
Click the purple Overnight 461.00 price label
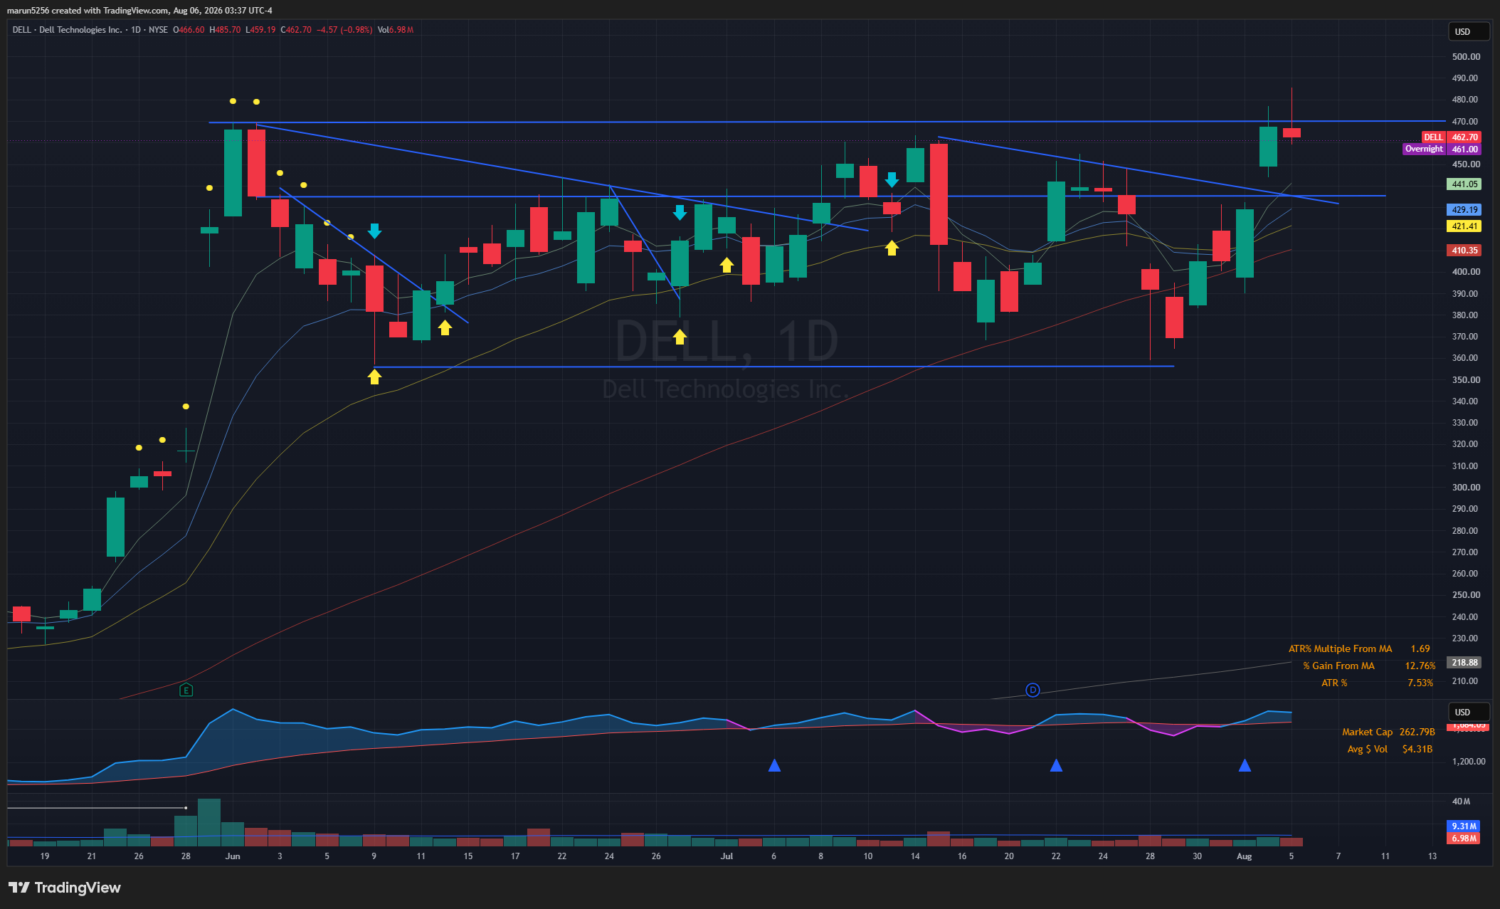pos(1442,149)
